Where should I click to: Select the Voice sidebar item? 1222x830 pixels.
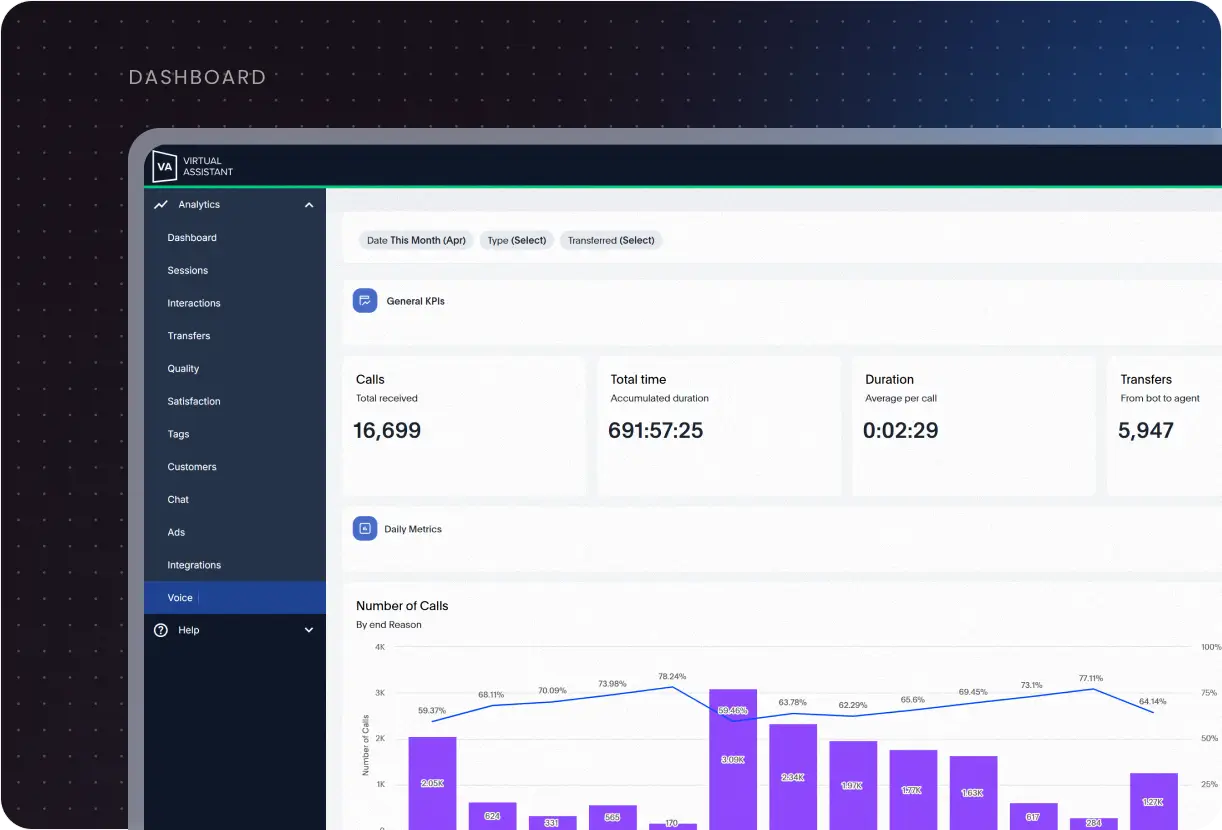point(180,598)
